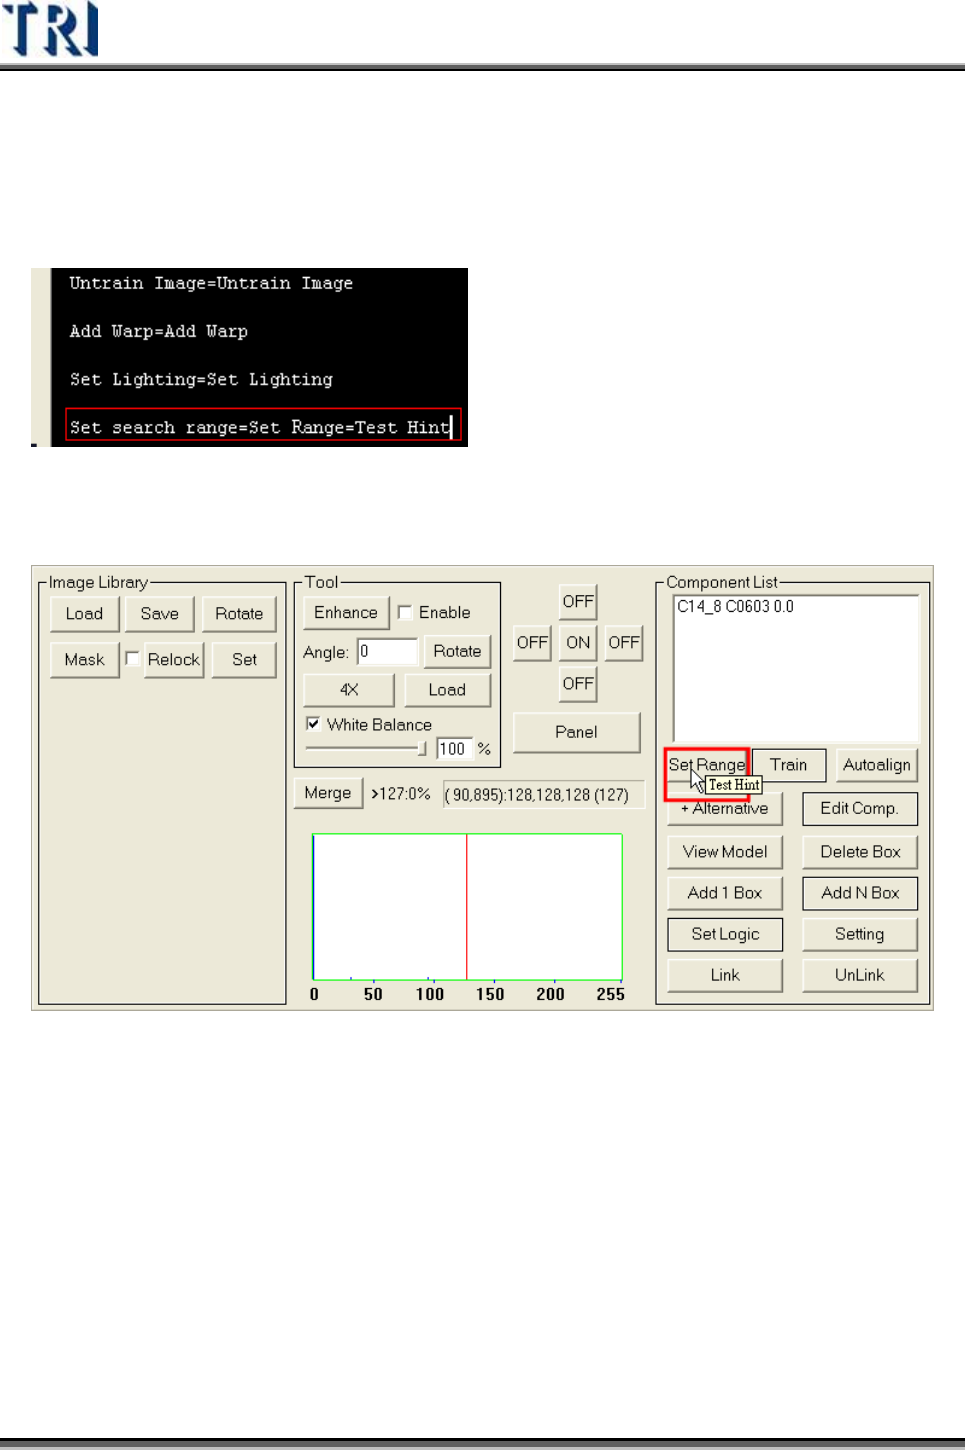Click the Load button in Image Library
This screenshot has height=1450, width=965.
pyautogui.click(x=85, y=614)
